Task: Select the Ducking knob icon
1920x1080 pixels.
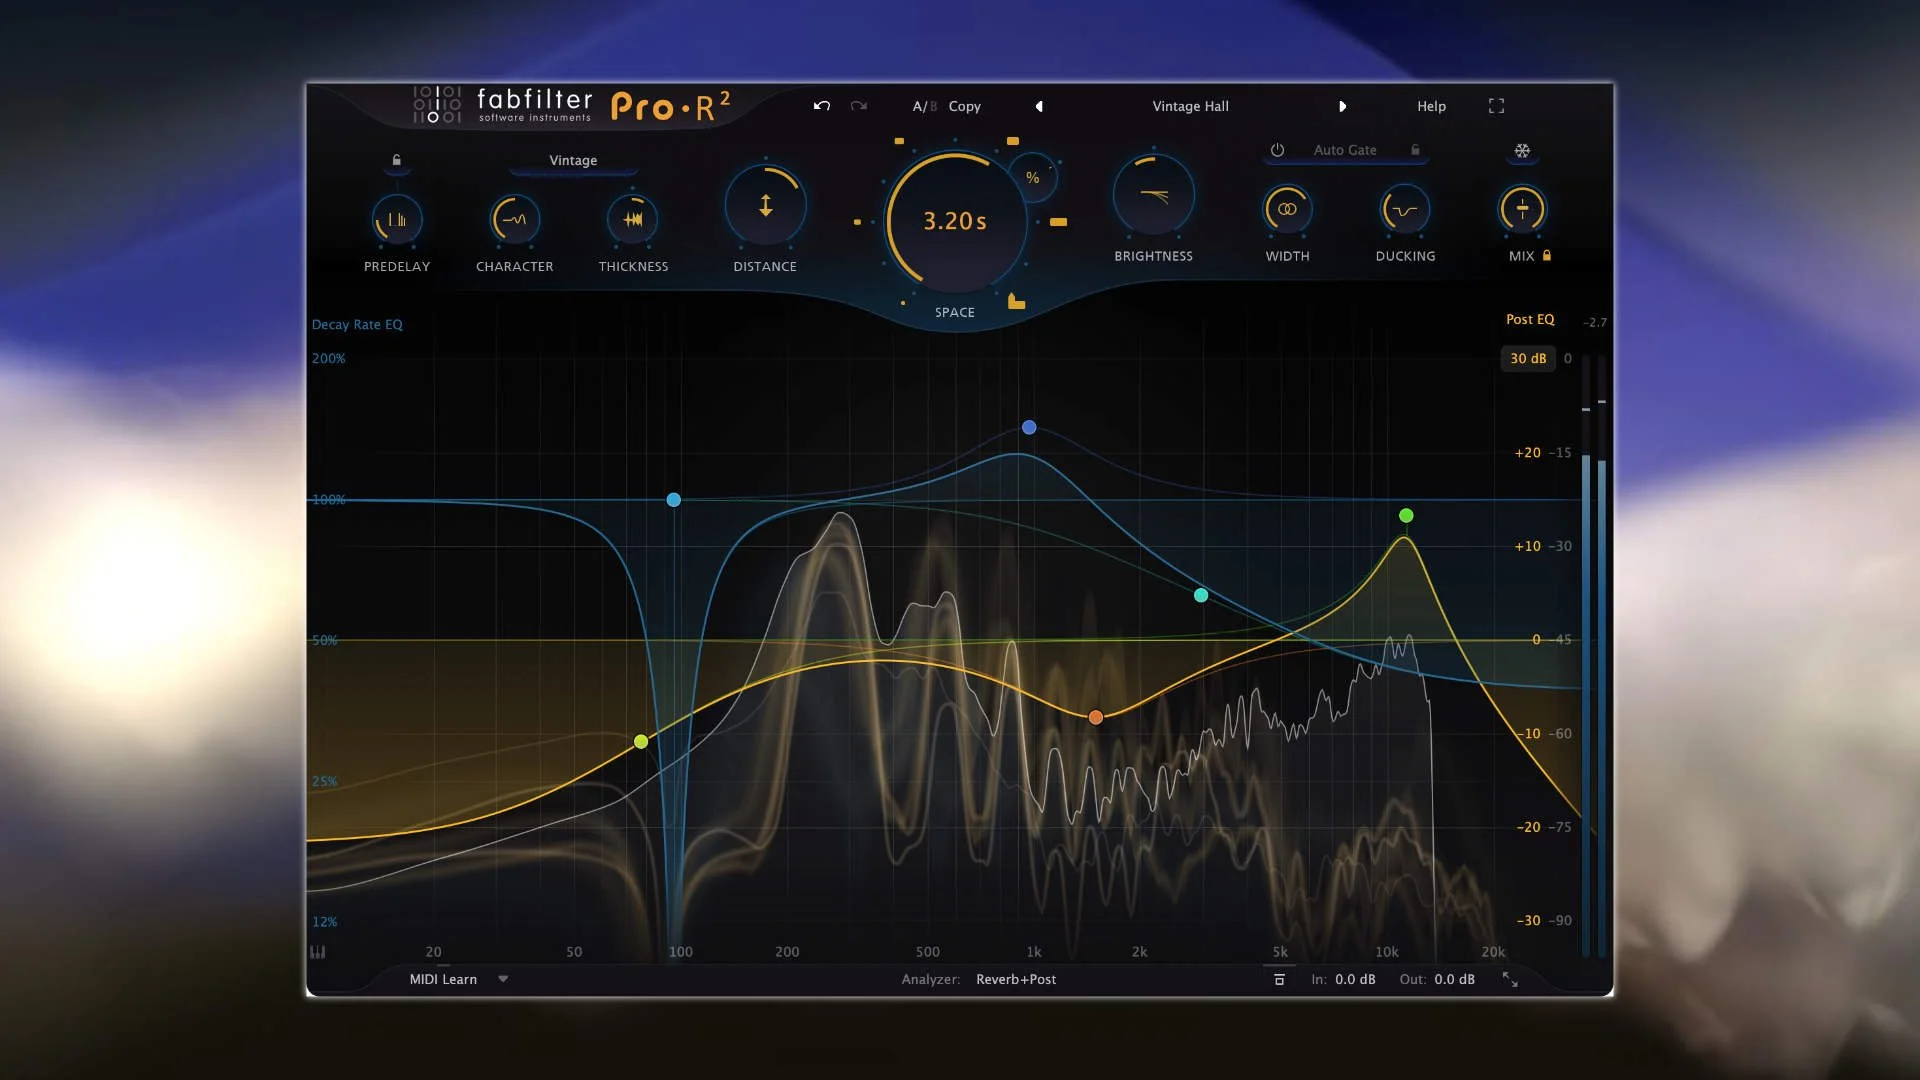Action: pyautogui.click(x=1404, y=210)
